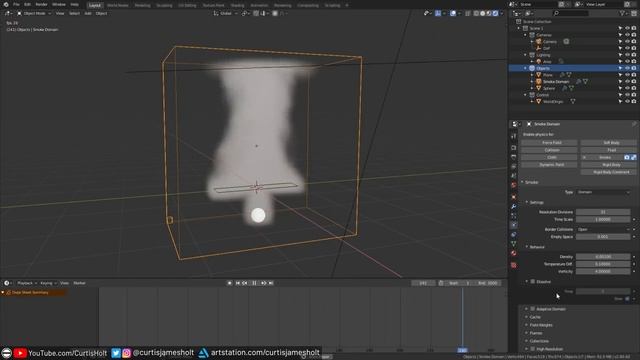Viewport: 640px width, 360px height.
Task: Click the Blender logo icon
Action: [x=6, y=4]
